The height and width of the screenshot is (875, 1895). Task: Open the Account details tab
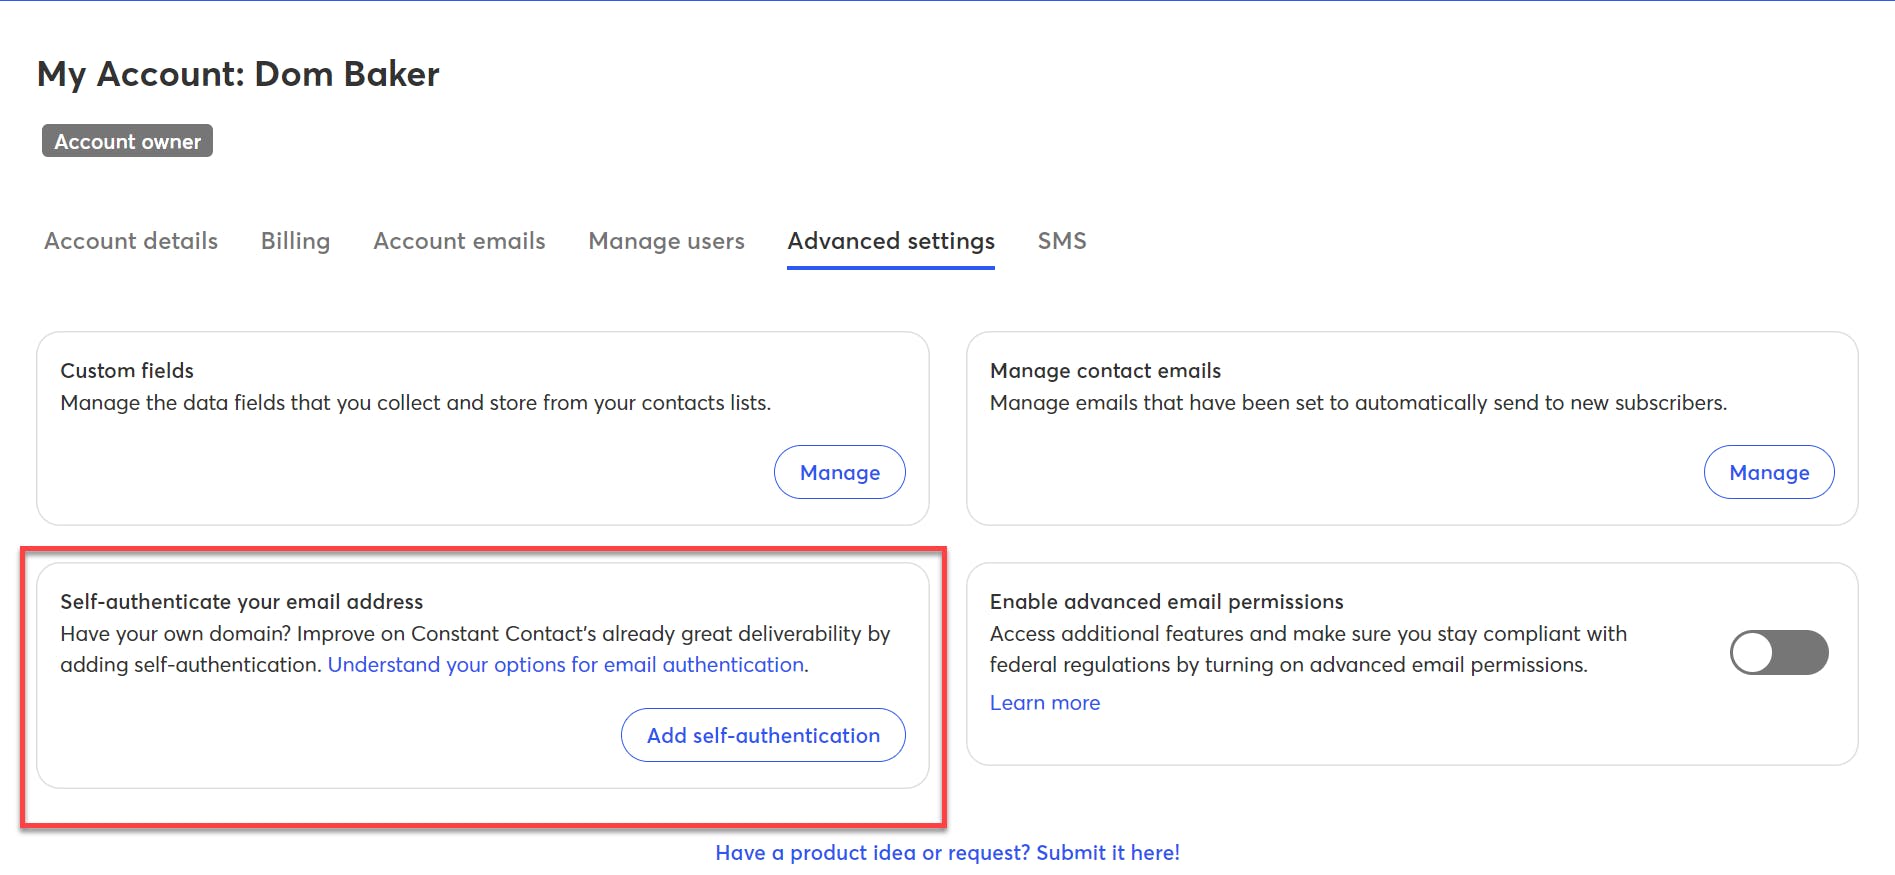point(131,241)
